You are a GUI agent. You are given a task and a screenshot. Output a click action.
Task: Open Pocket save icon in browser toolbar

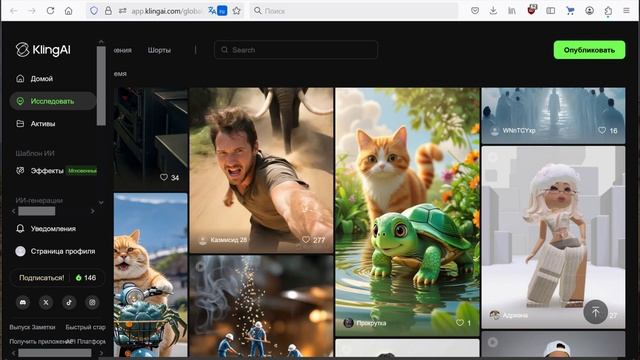tap(475, 11)
